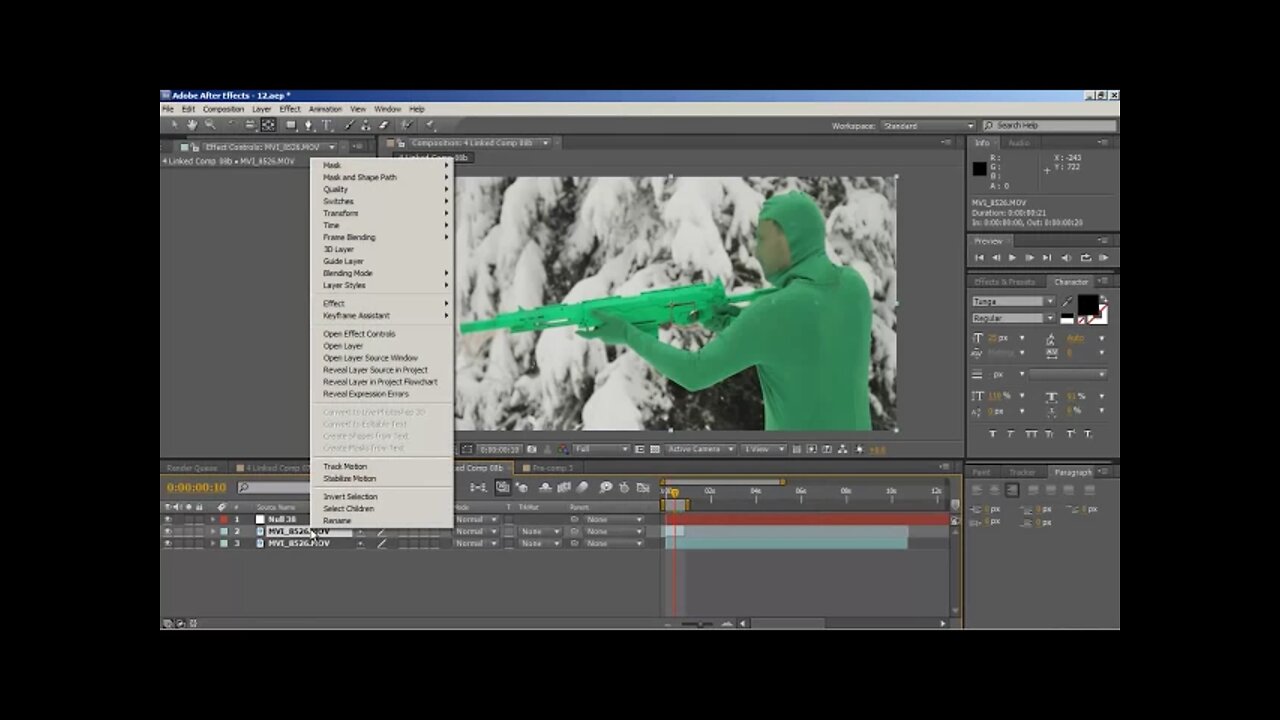The width and height of the screenshot is (1280, 720).
Task: Expand layer 1 Null 38 properties
Action: click(212, 519)
